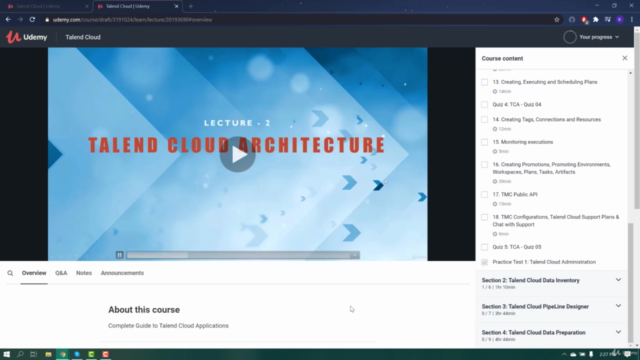
Task: Click the Talend Cloud course title
Action: pyautogui.click(x=83, y=37)
